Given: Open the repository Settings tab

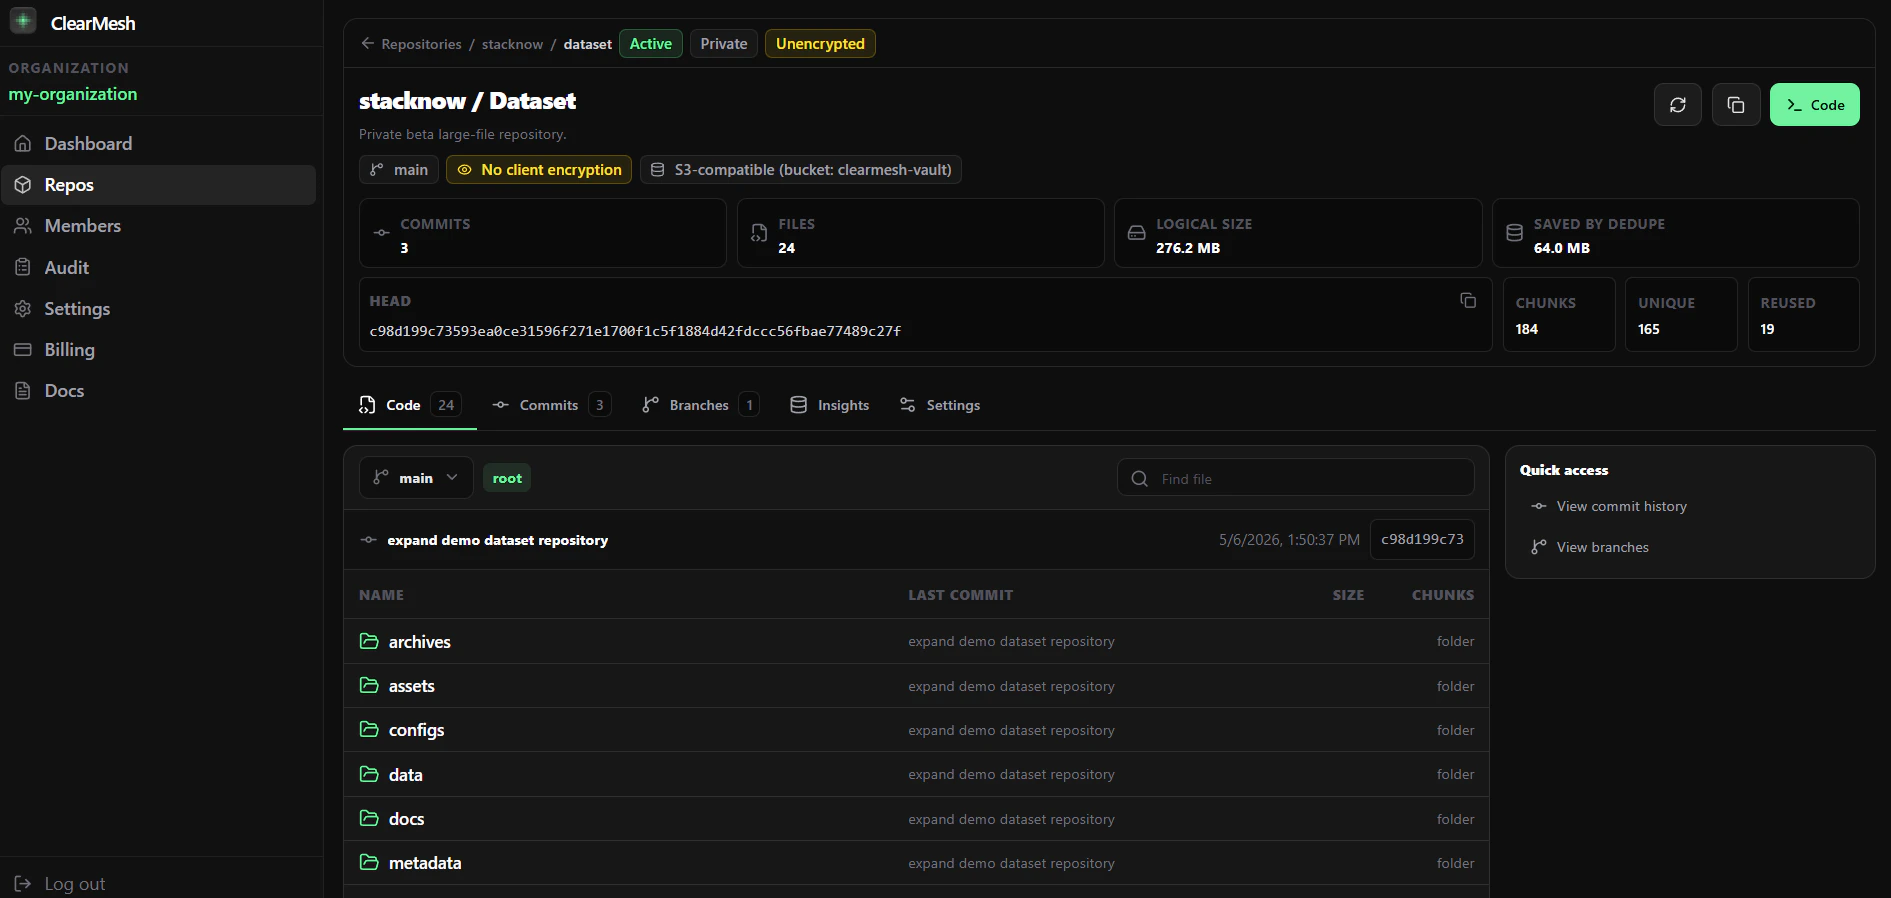Looking at the screenshot, I should [x=939, y=405].
